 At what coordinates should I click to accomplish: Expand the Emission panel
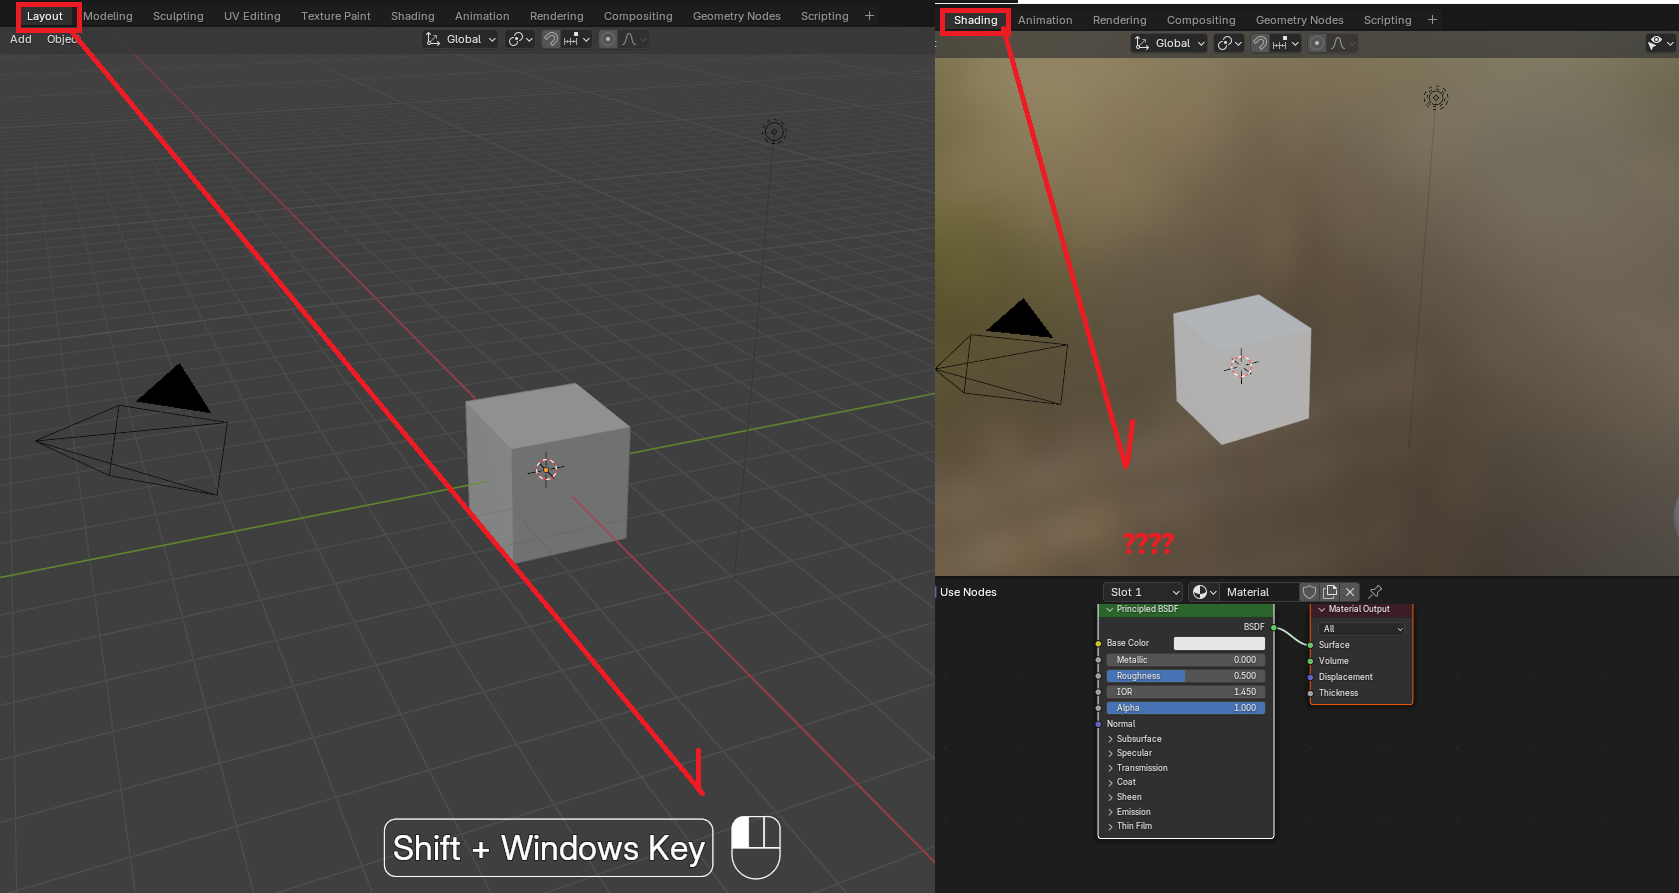click(x=1129, y=812)
